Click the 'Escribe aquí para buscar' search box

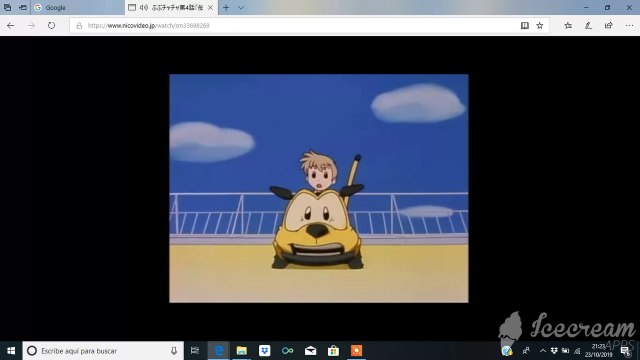click(x=103, y=351)
